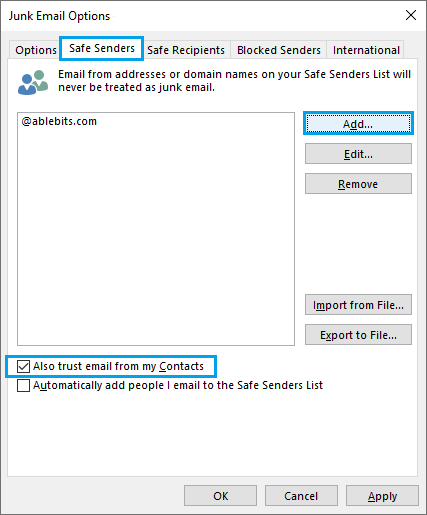427x515 pixels.
Task: Enable Automatically add people I email checkbox
Action: (23, 385)
